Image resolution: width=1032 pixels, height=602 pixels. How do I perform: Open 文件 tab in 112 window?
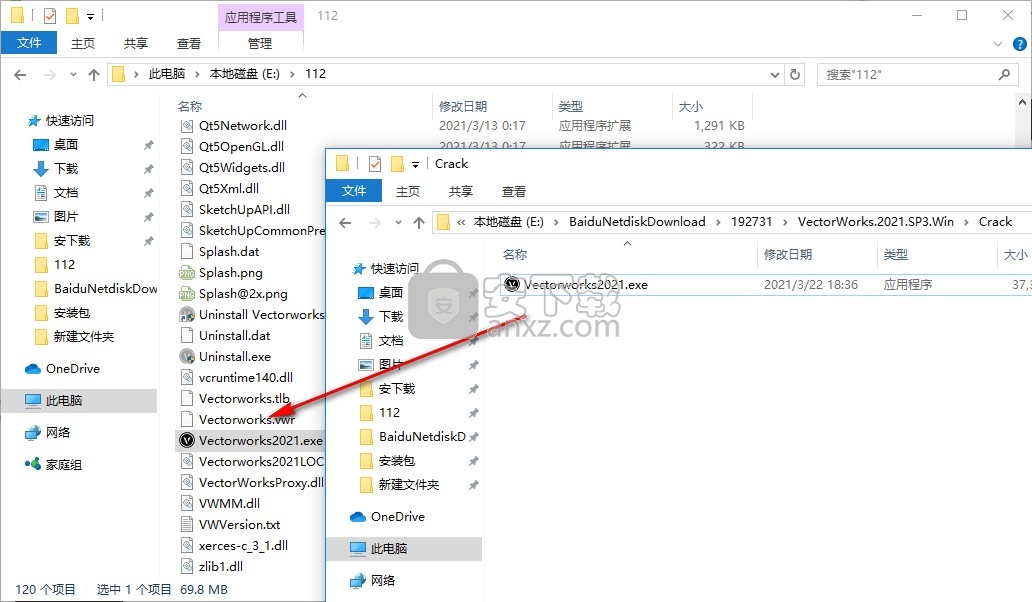click(x=29, y=43)
